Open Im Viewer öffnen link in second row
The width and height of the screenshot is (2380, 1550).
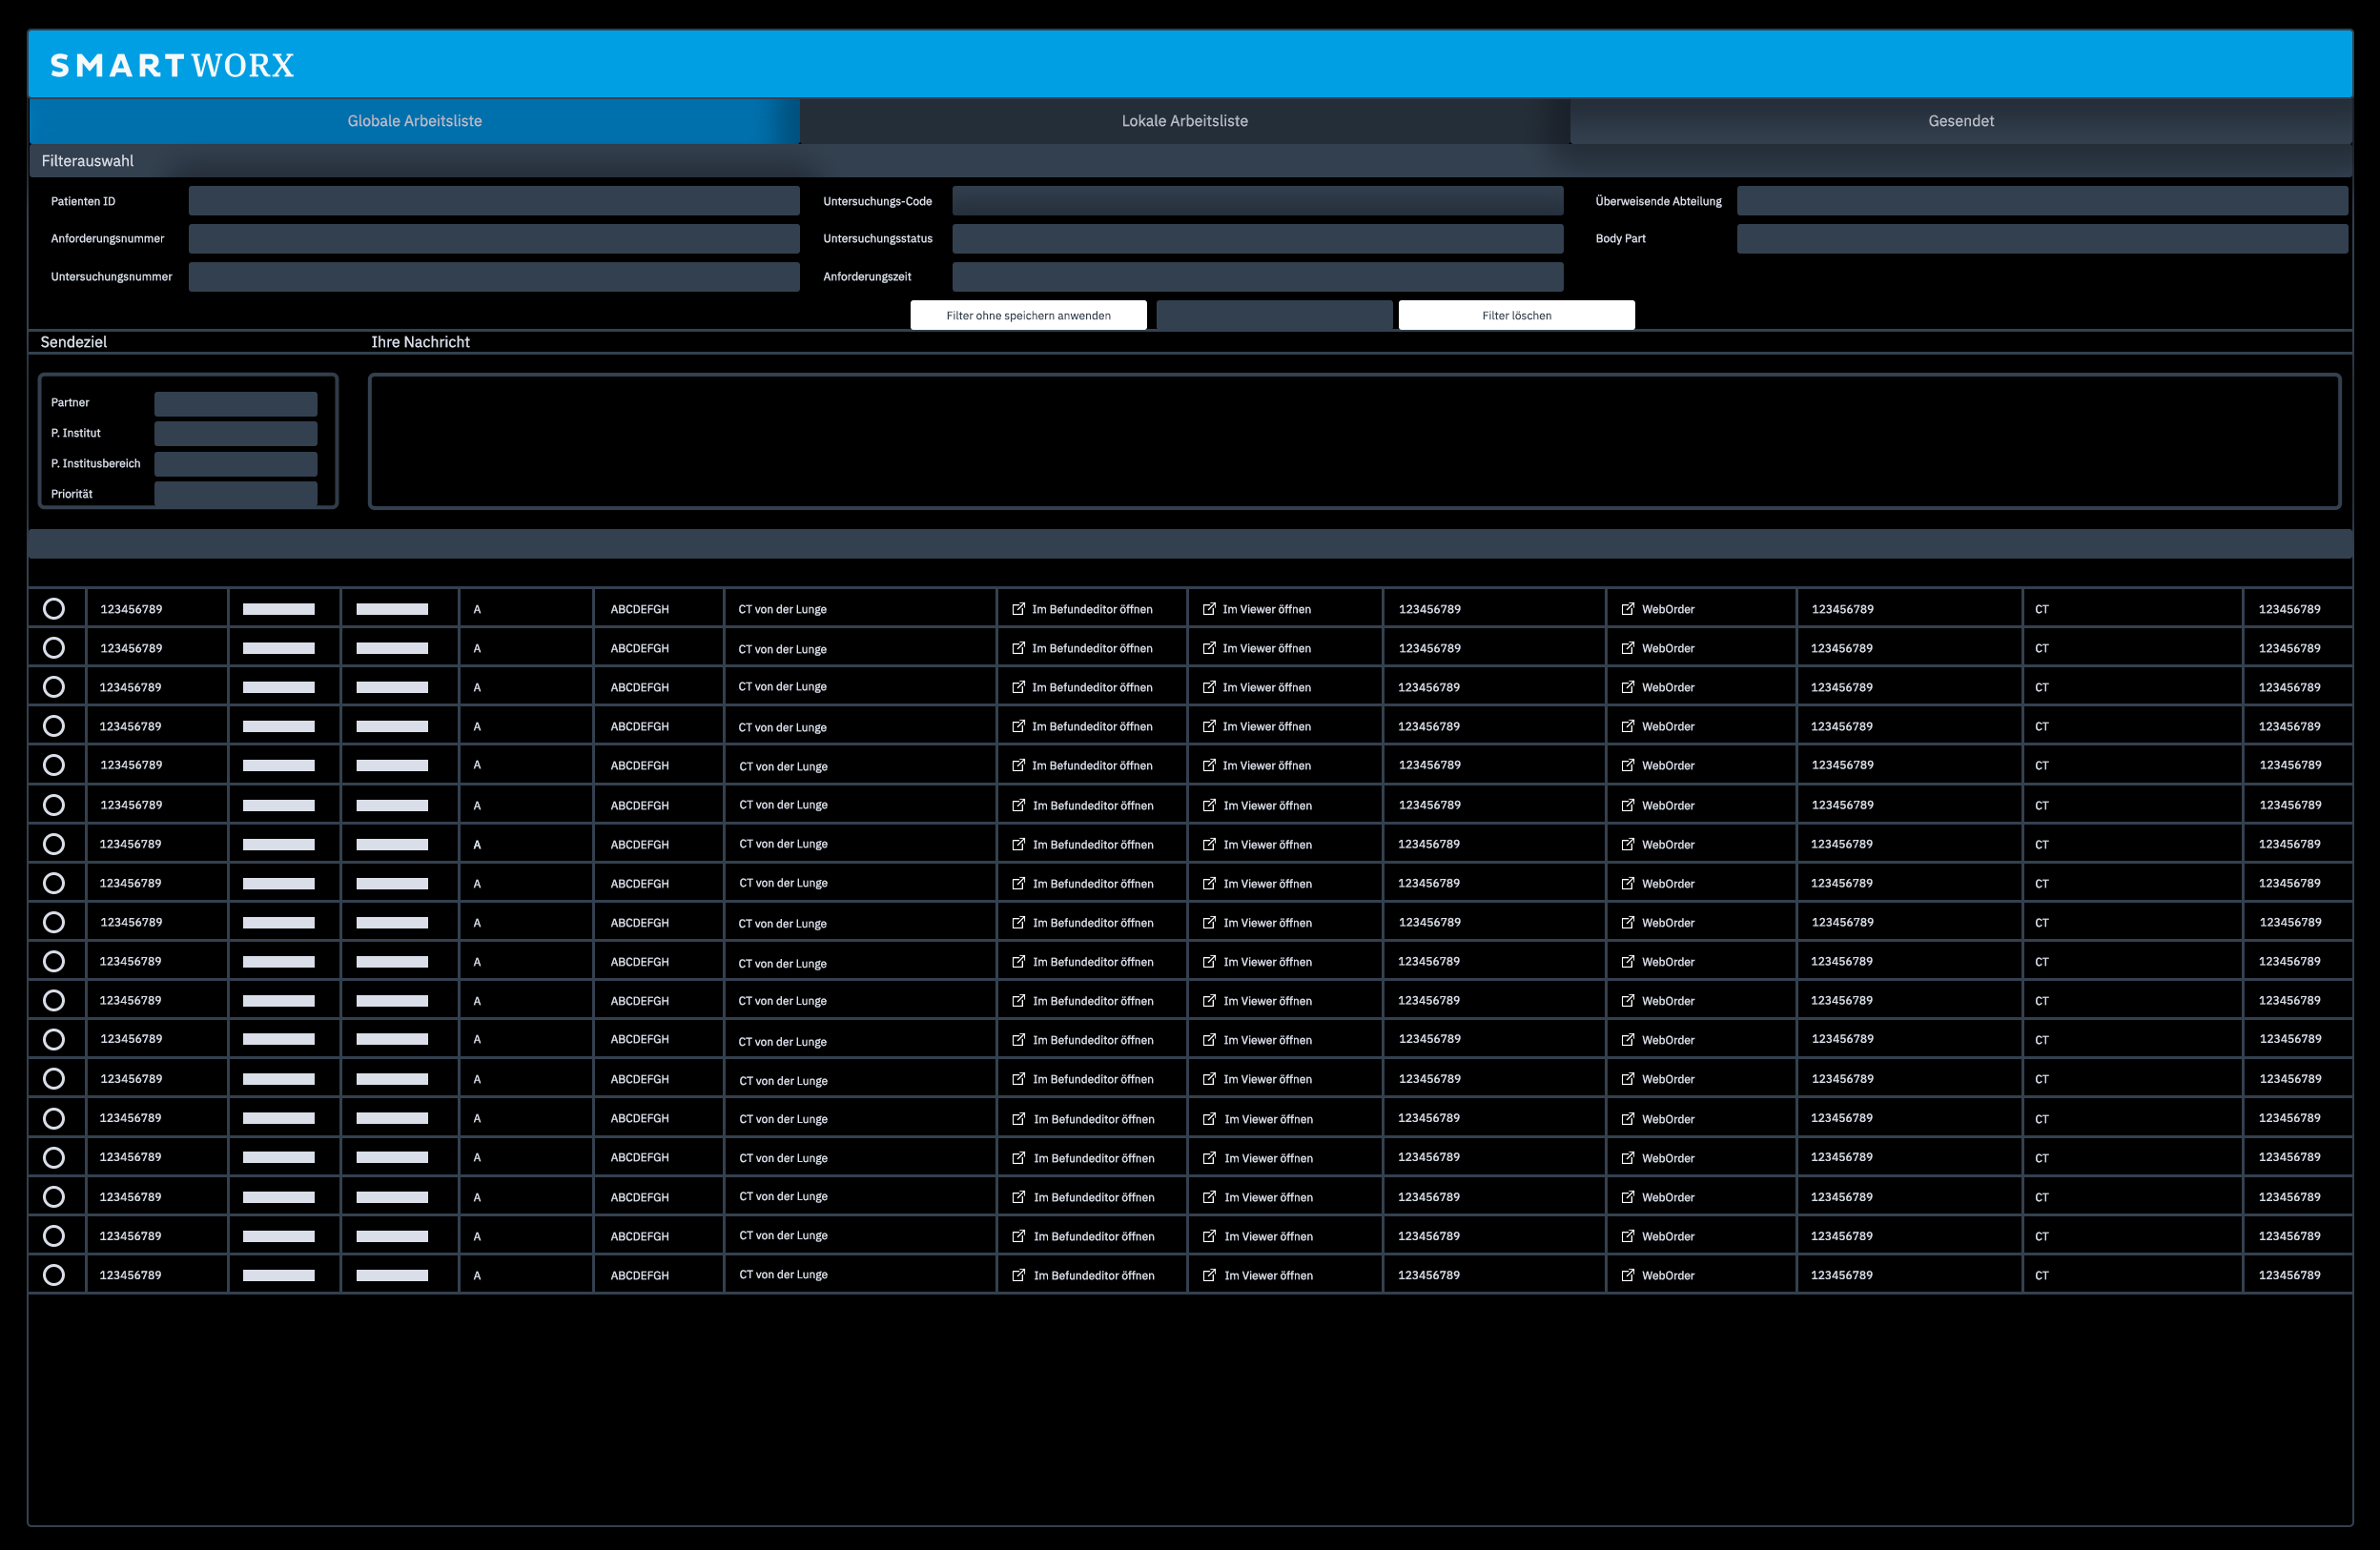click(1257, 648)
